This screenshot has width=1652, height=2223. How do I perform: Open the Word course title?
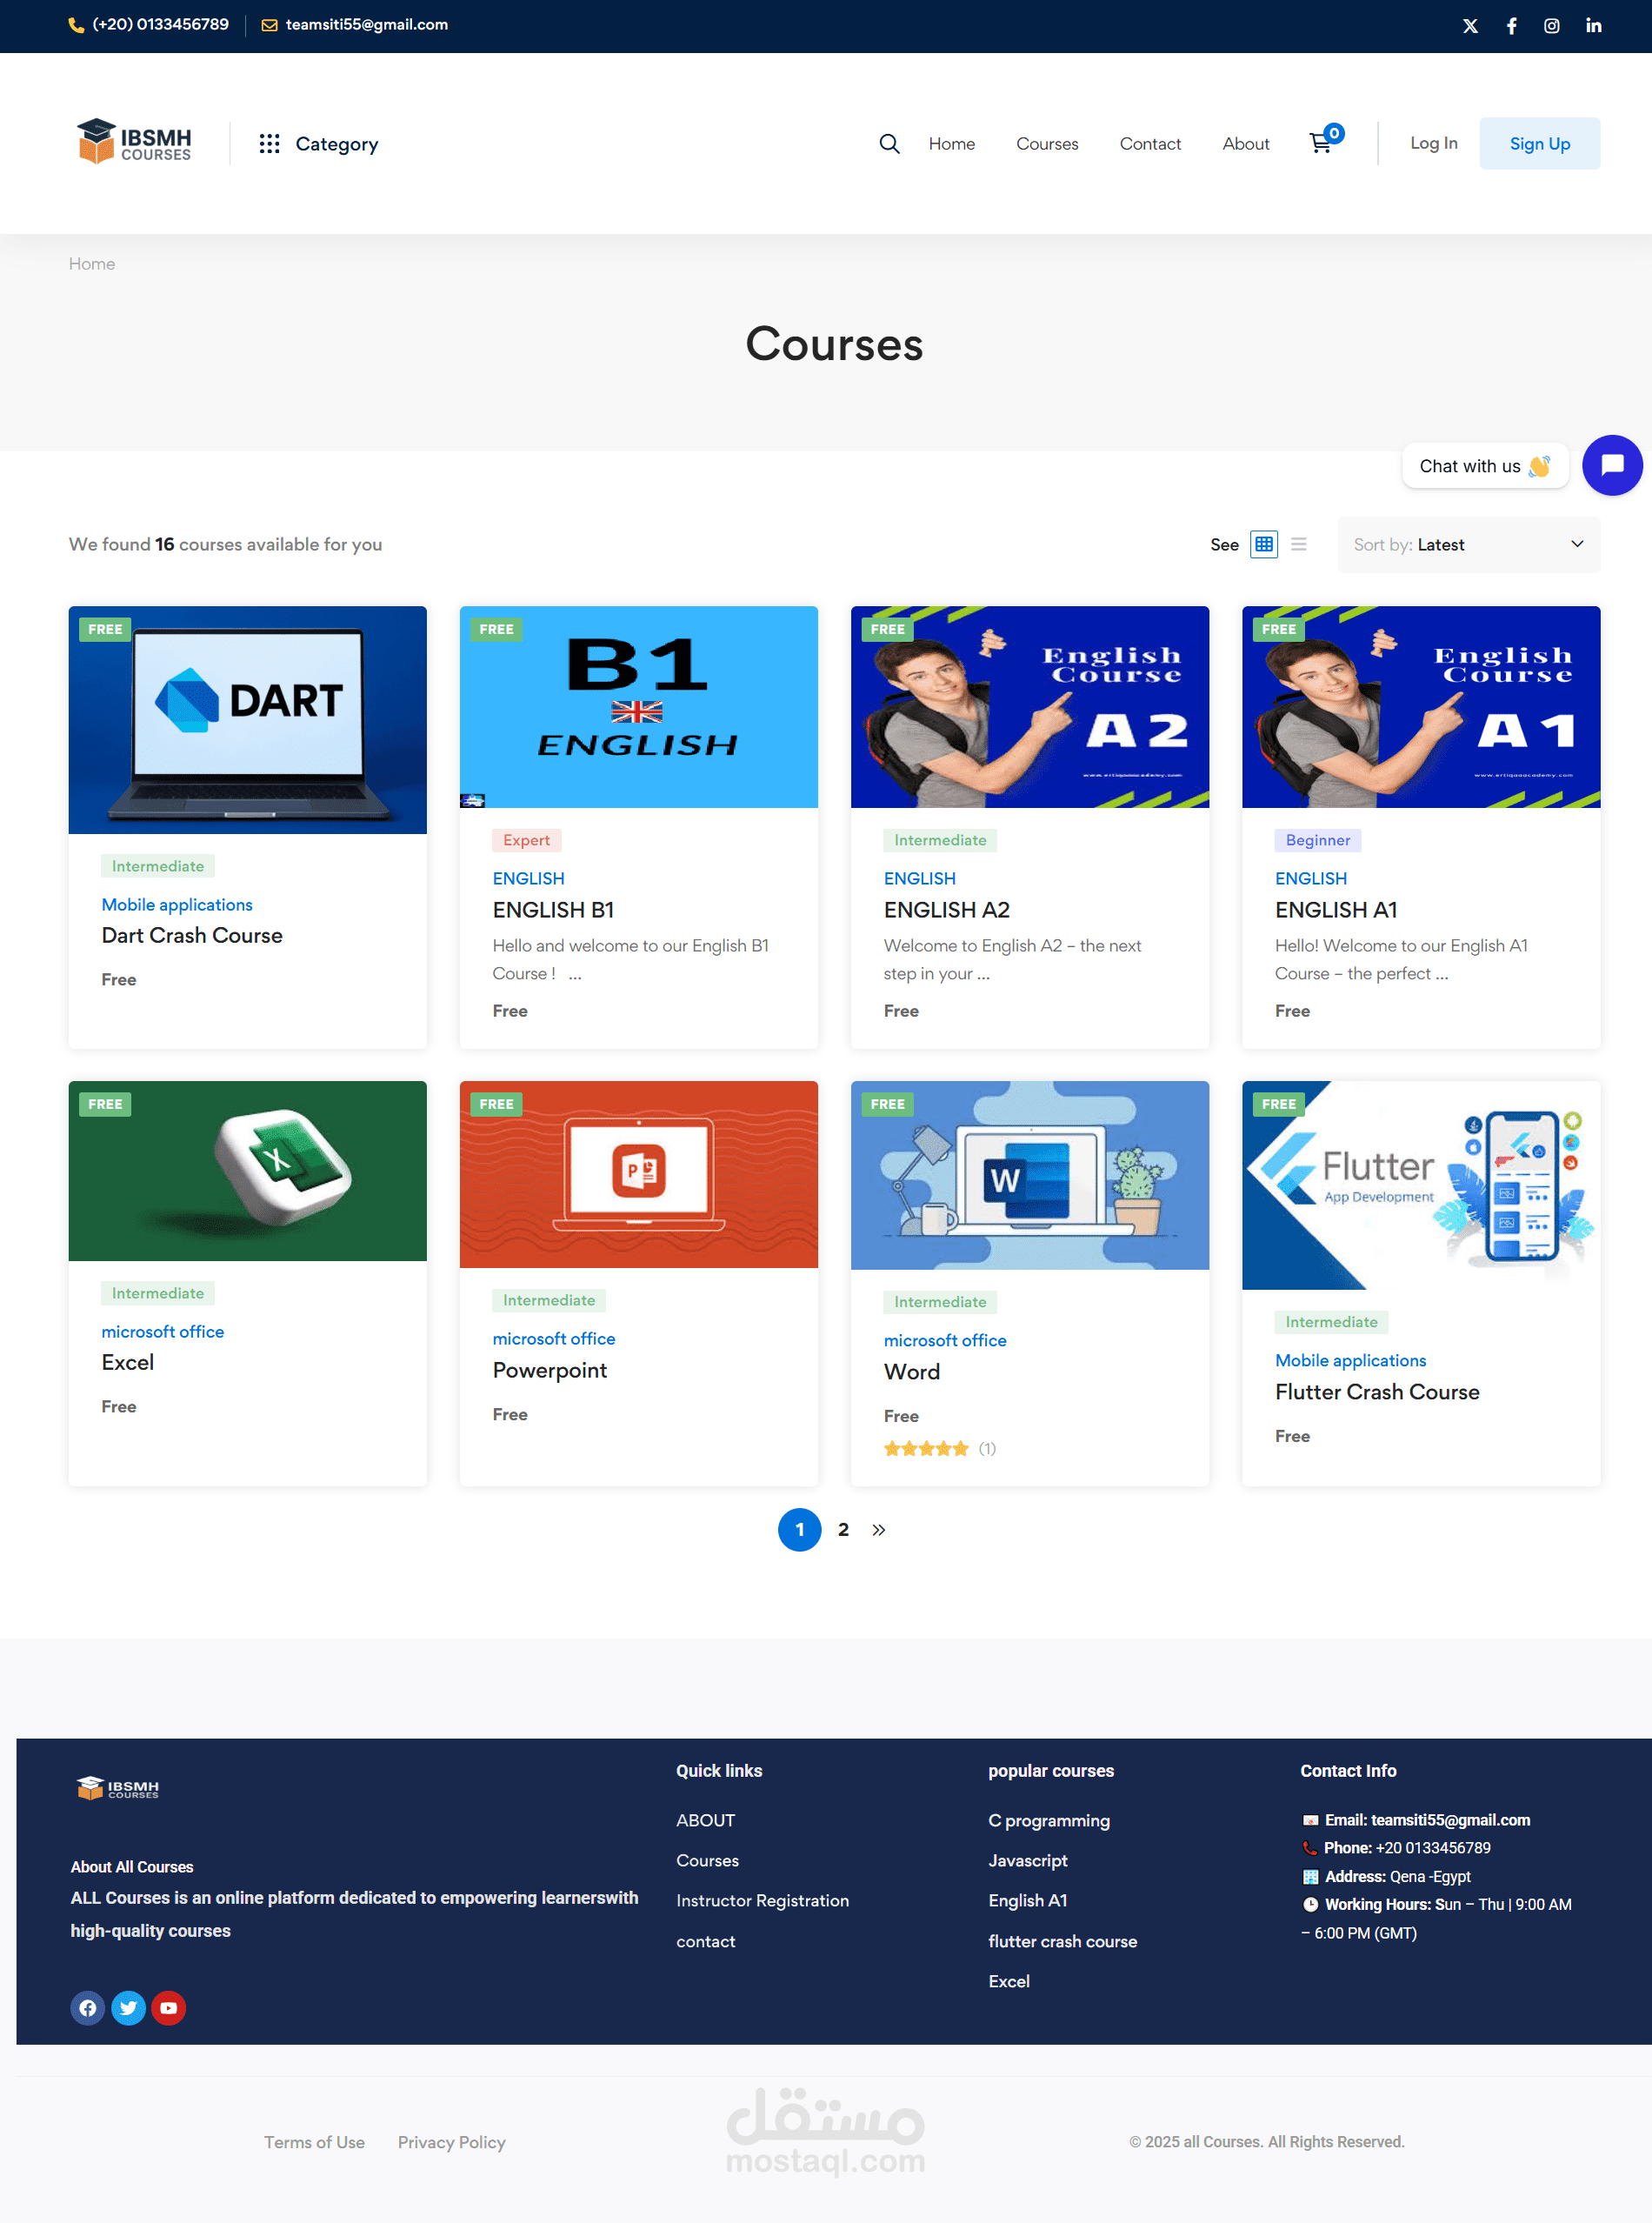point(912,1372)
